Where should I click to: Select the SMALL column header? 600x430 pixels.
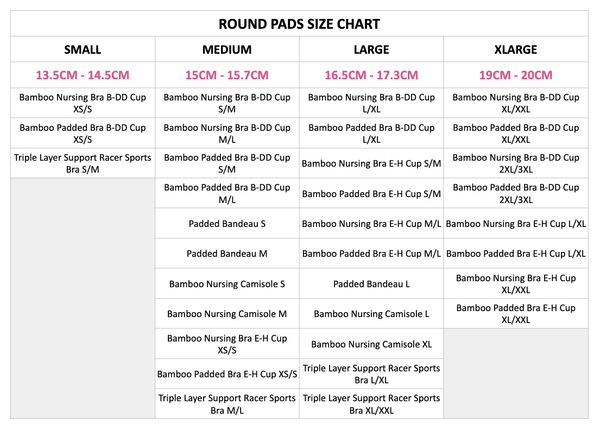click(83, 49)
